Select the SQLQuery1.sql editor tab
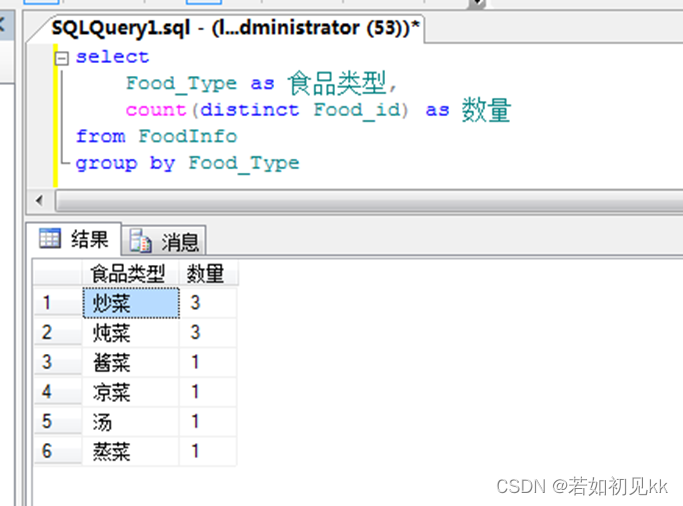The width and height of the screenshot is (683, 506). pyautogui.click(x=235, y=28)
